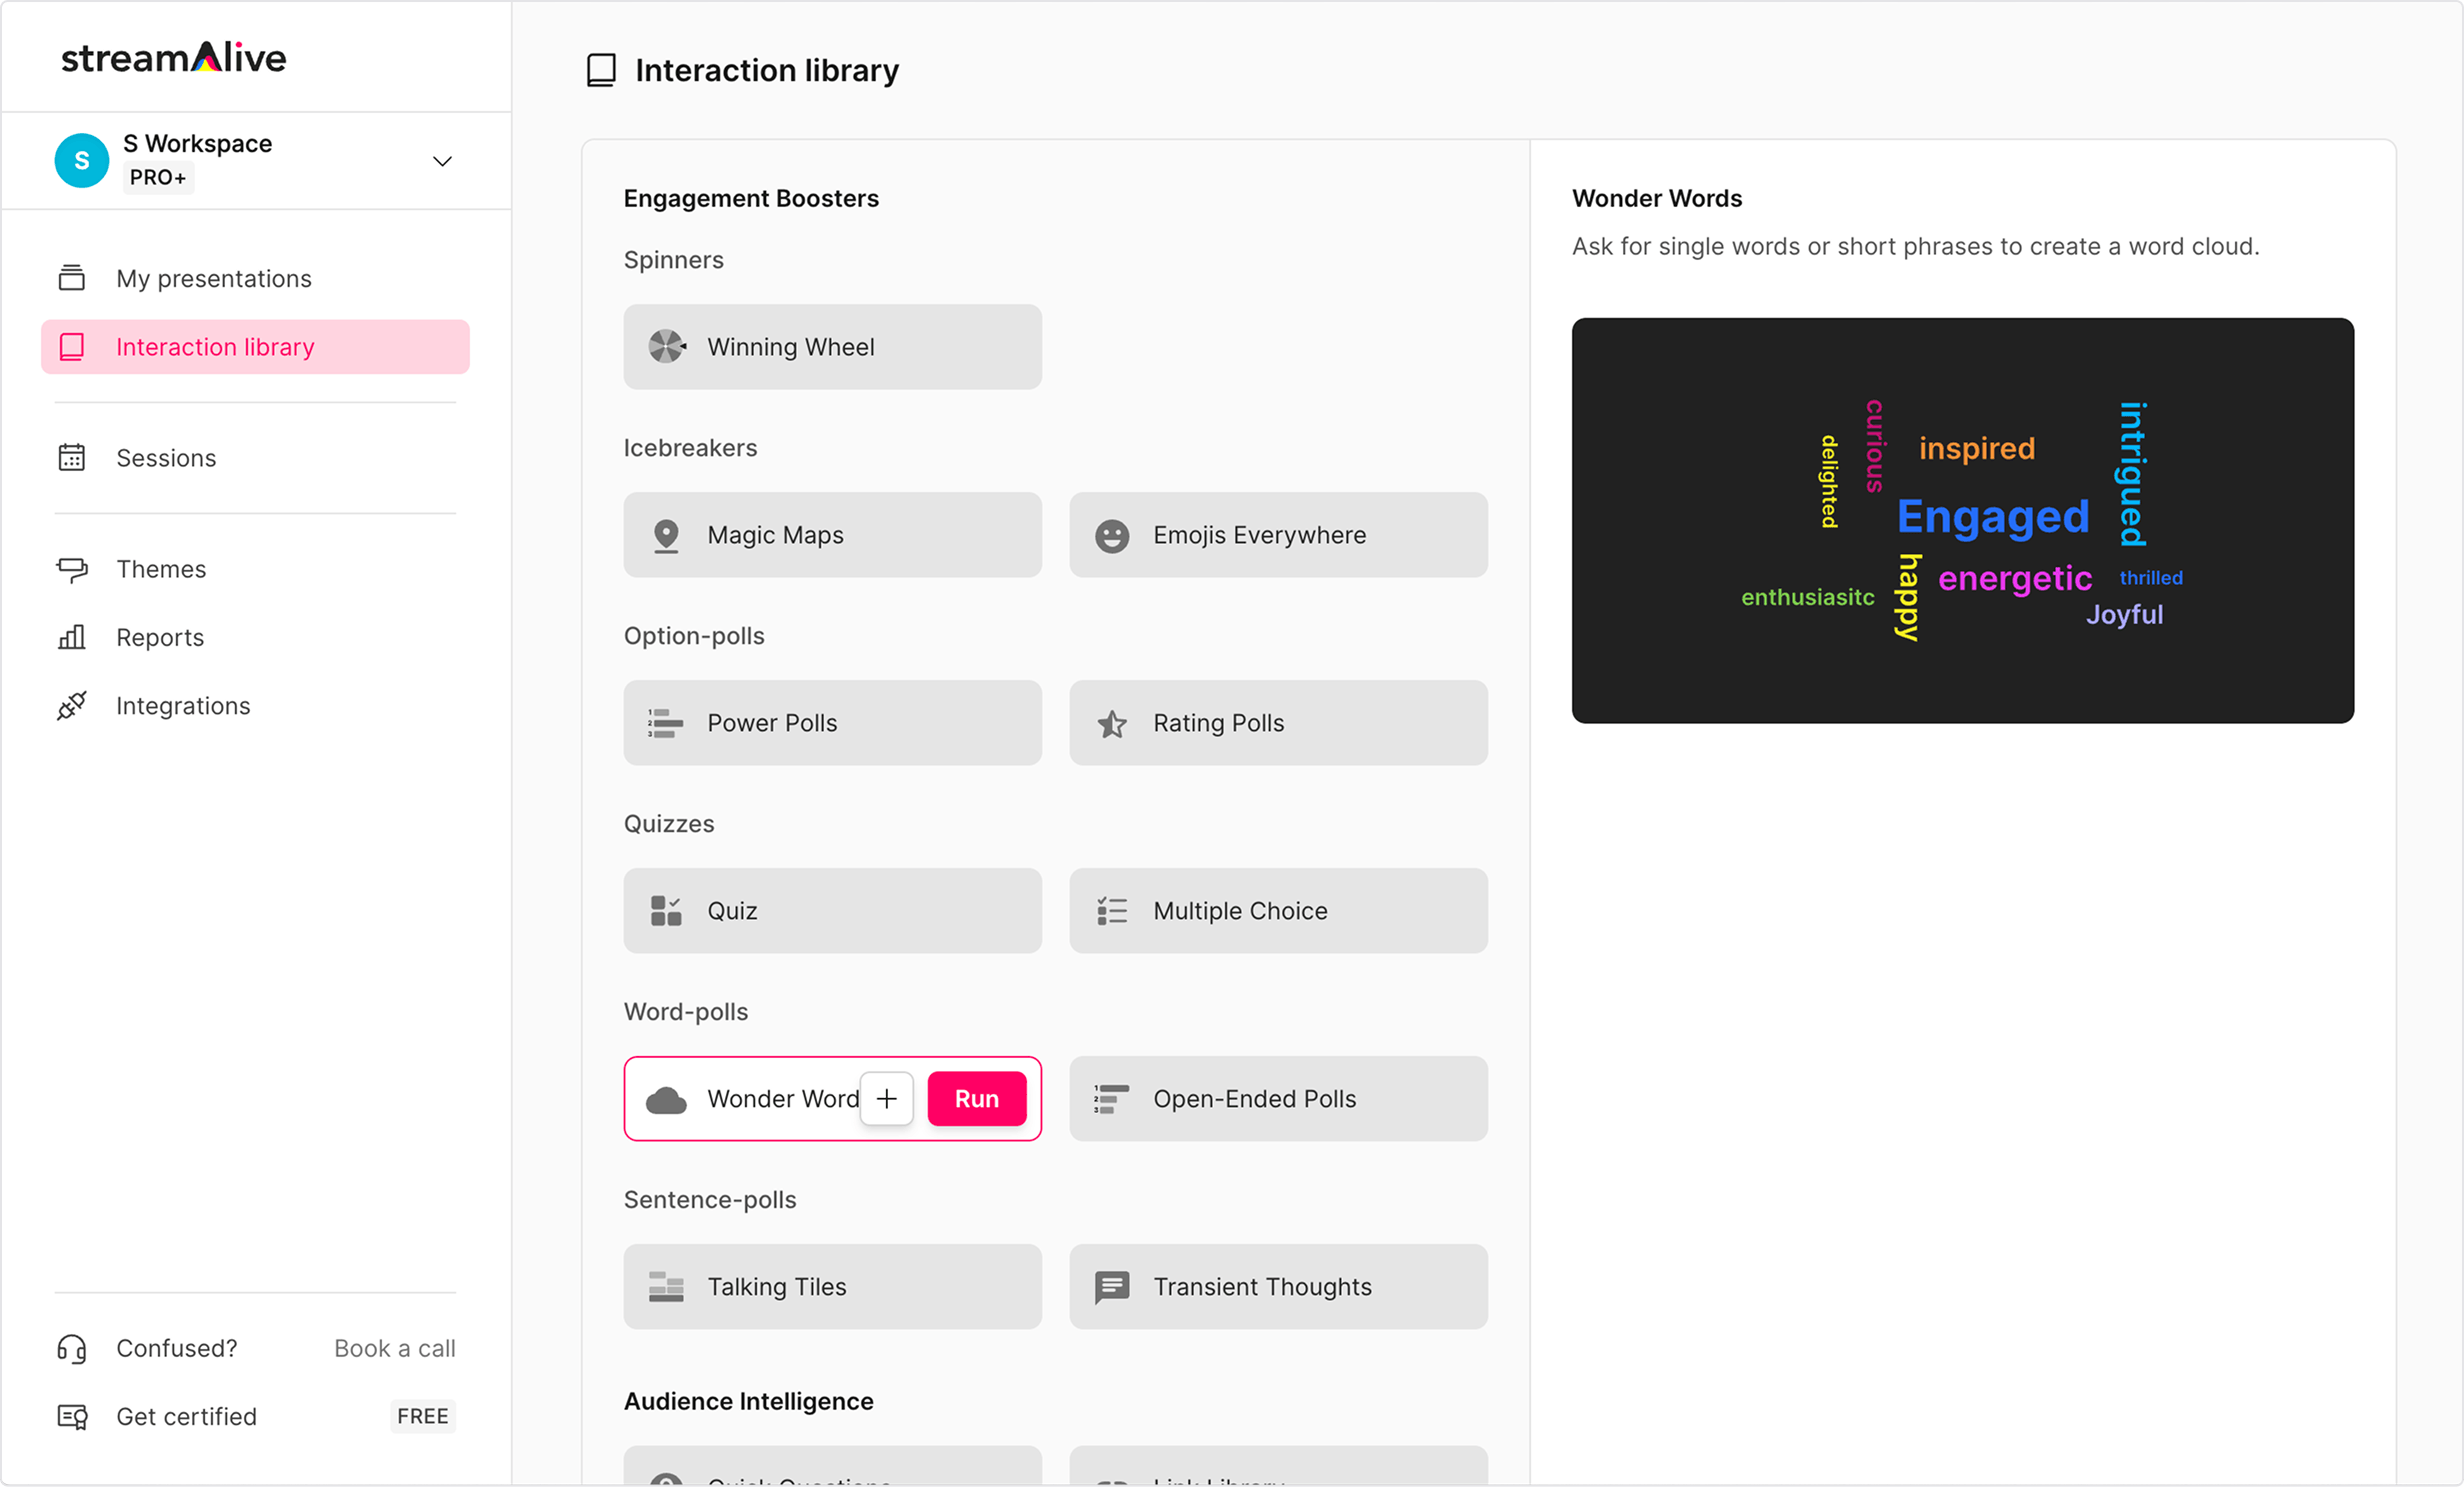
Task: Click the Book a call link
Action: click(394, 1348)
